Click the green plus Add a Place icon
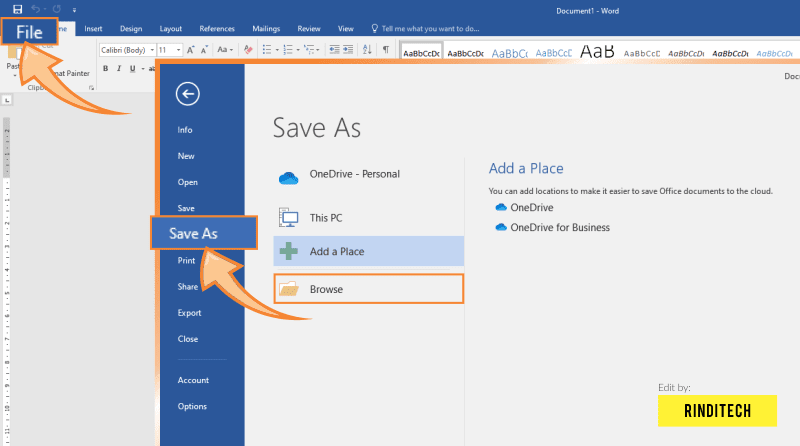The height and width of the screenshot is (446, 800). [288, 251]
